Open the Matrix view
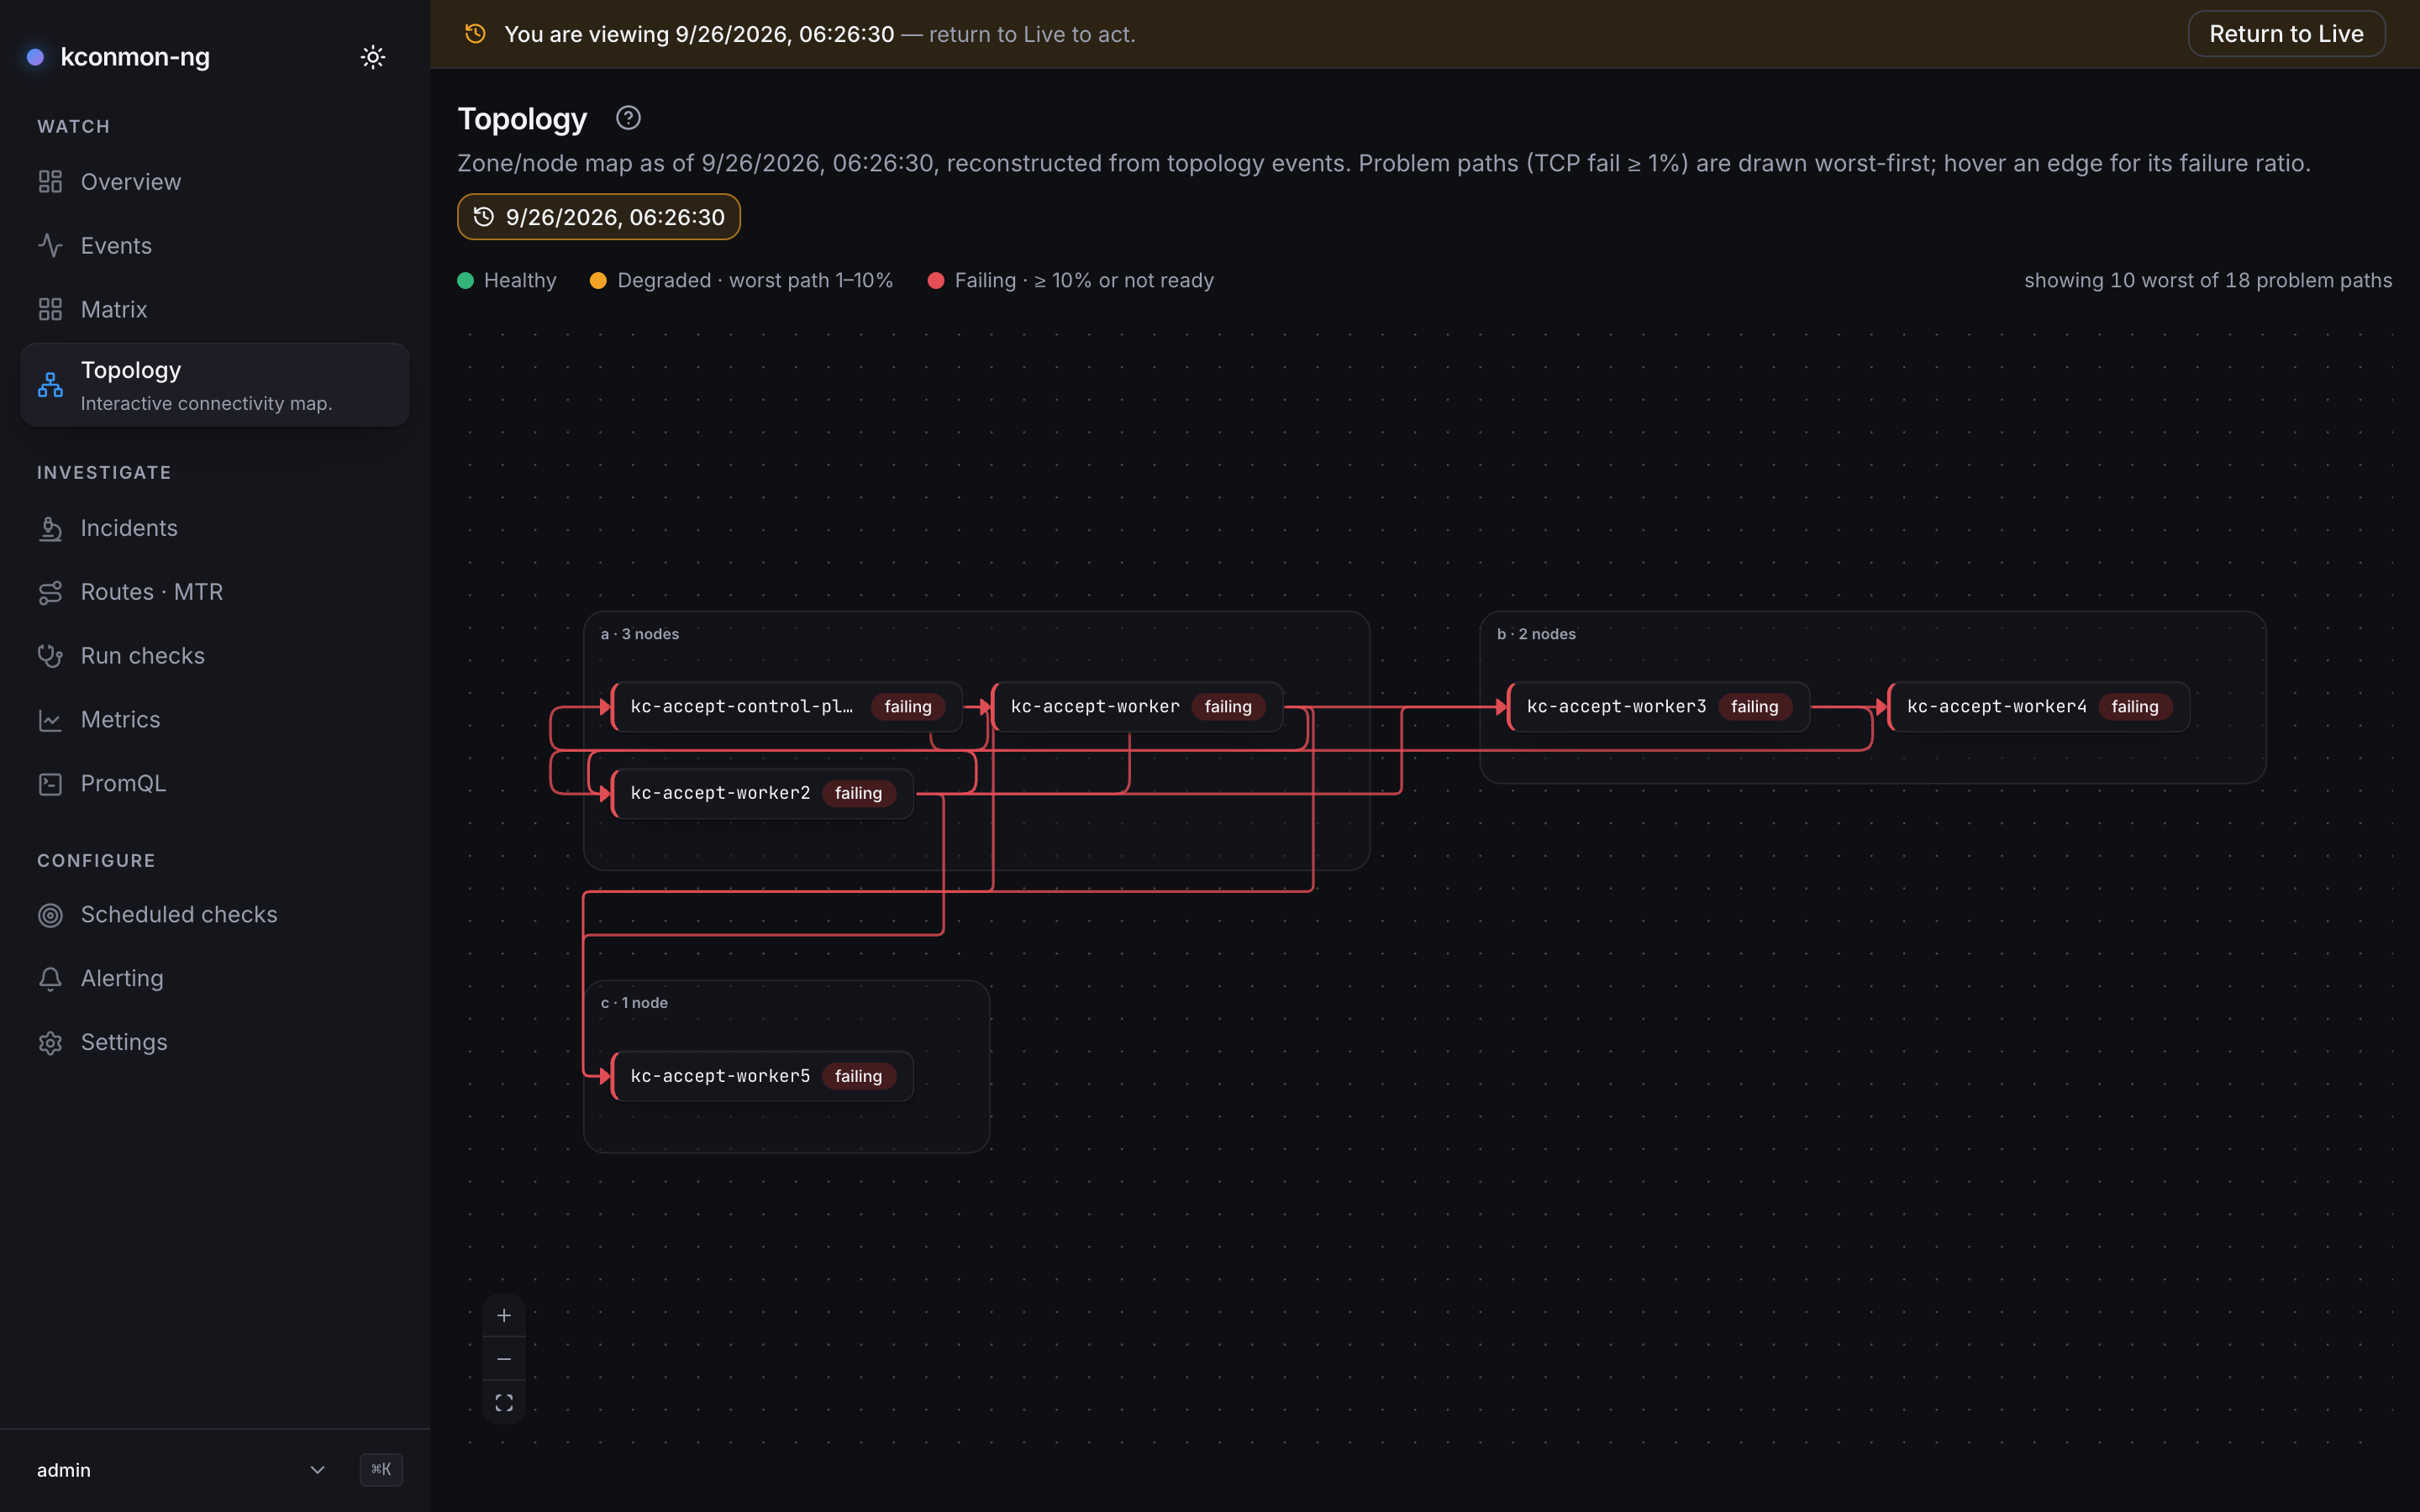This screenshot has width=2420, height=1512. pyautogui.click(x=215, y=310)
